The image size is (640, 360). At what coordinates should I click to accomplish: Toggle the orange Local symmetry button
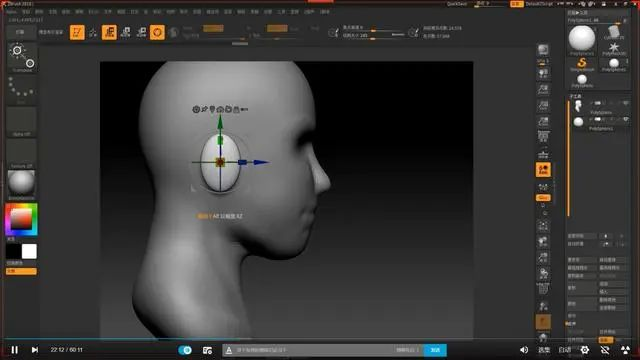pos(543,170)
